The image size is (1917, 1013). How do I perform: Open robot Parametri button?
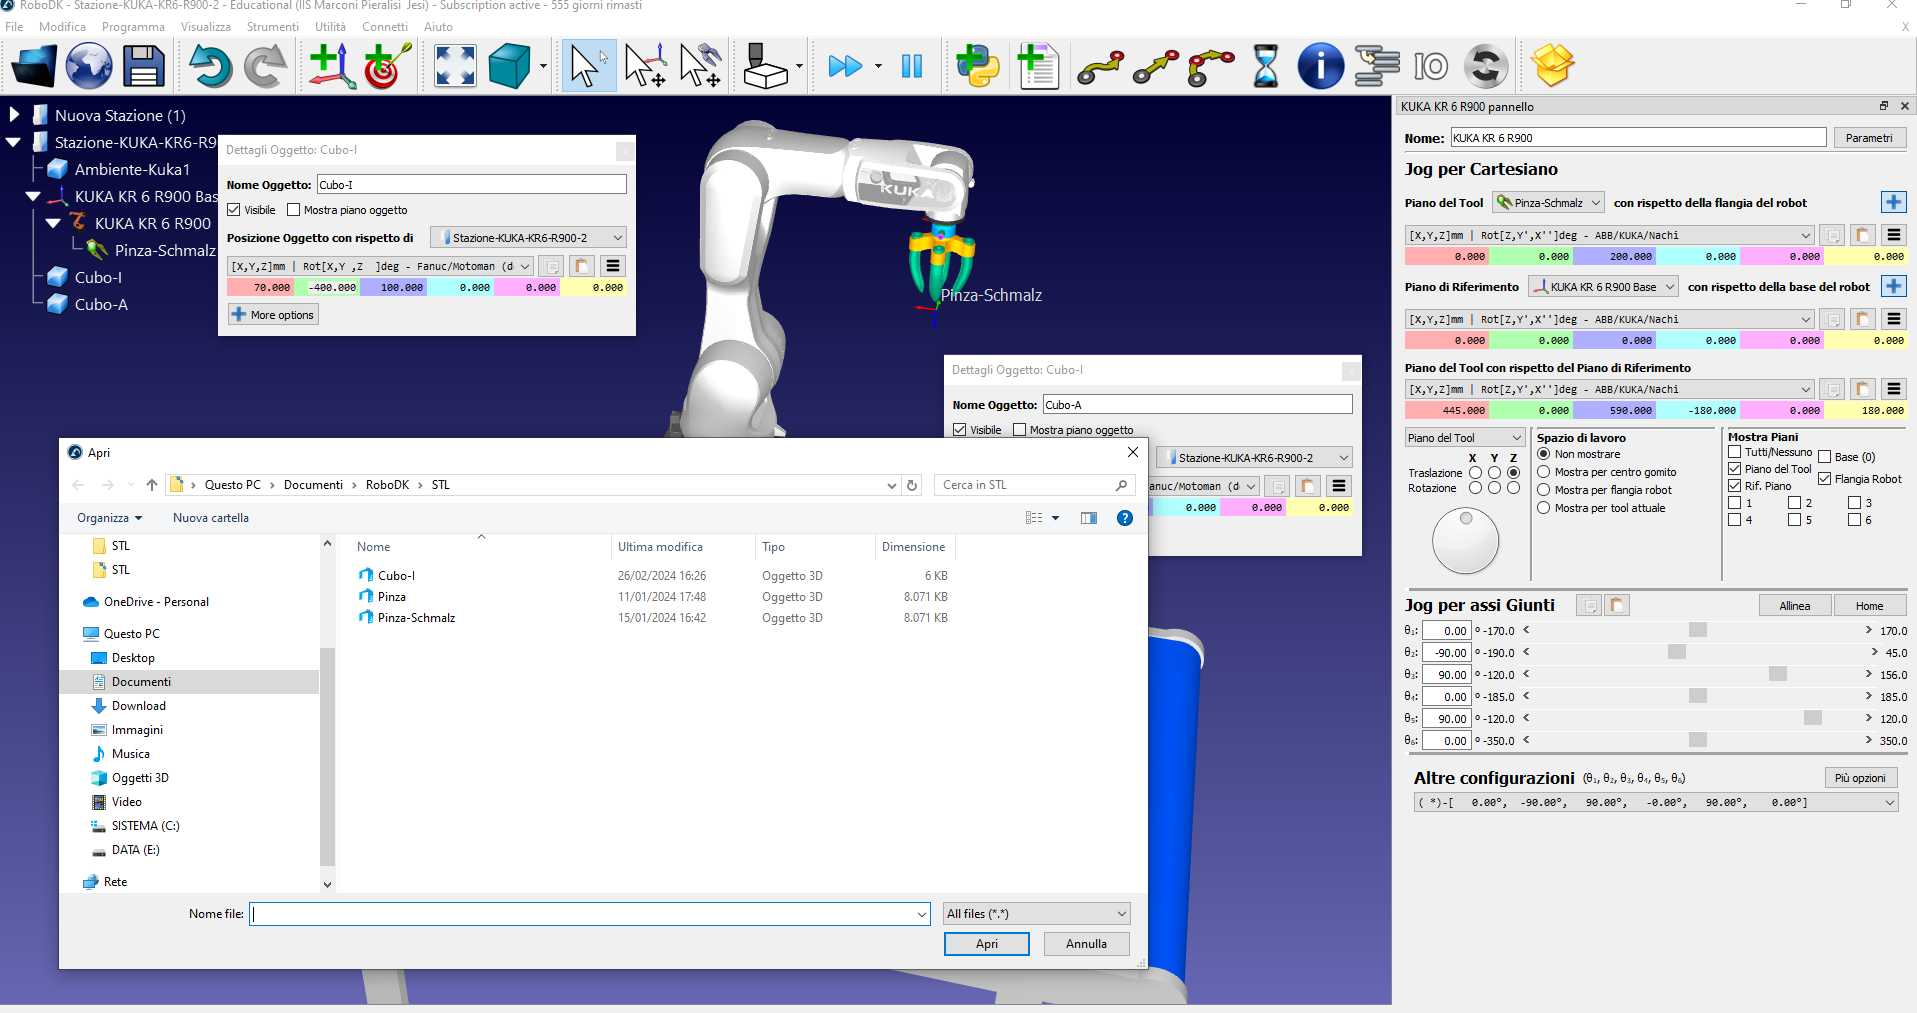[1869, 138]
